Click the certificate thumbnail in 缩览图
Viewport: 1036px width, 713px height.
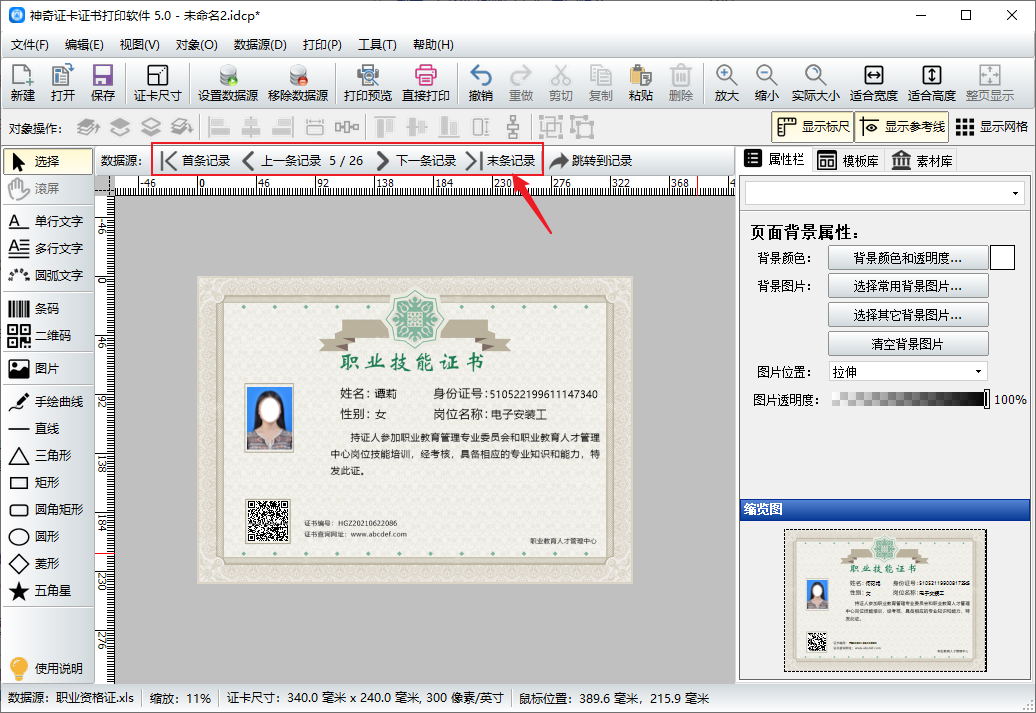coord(885,598)
